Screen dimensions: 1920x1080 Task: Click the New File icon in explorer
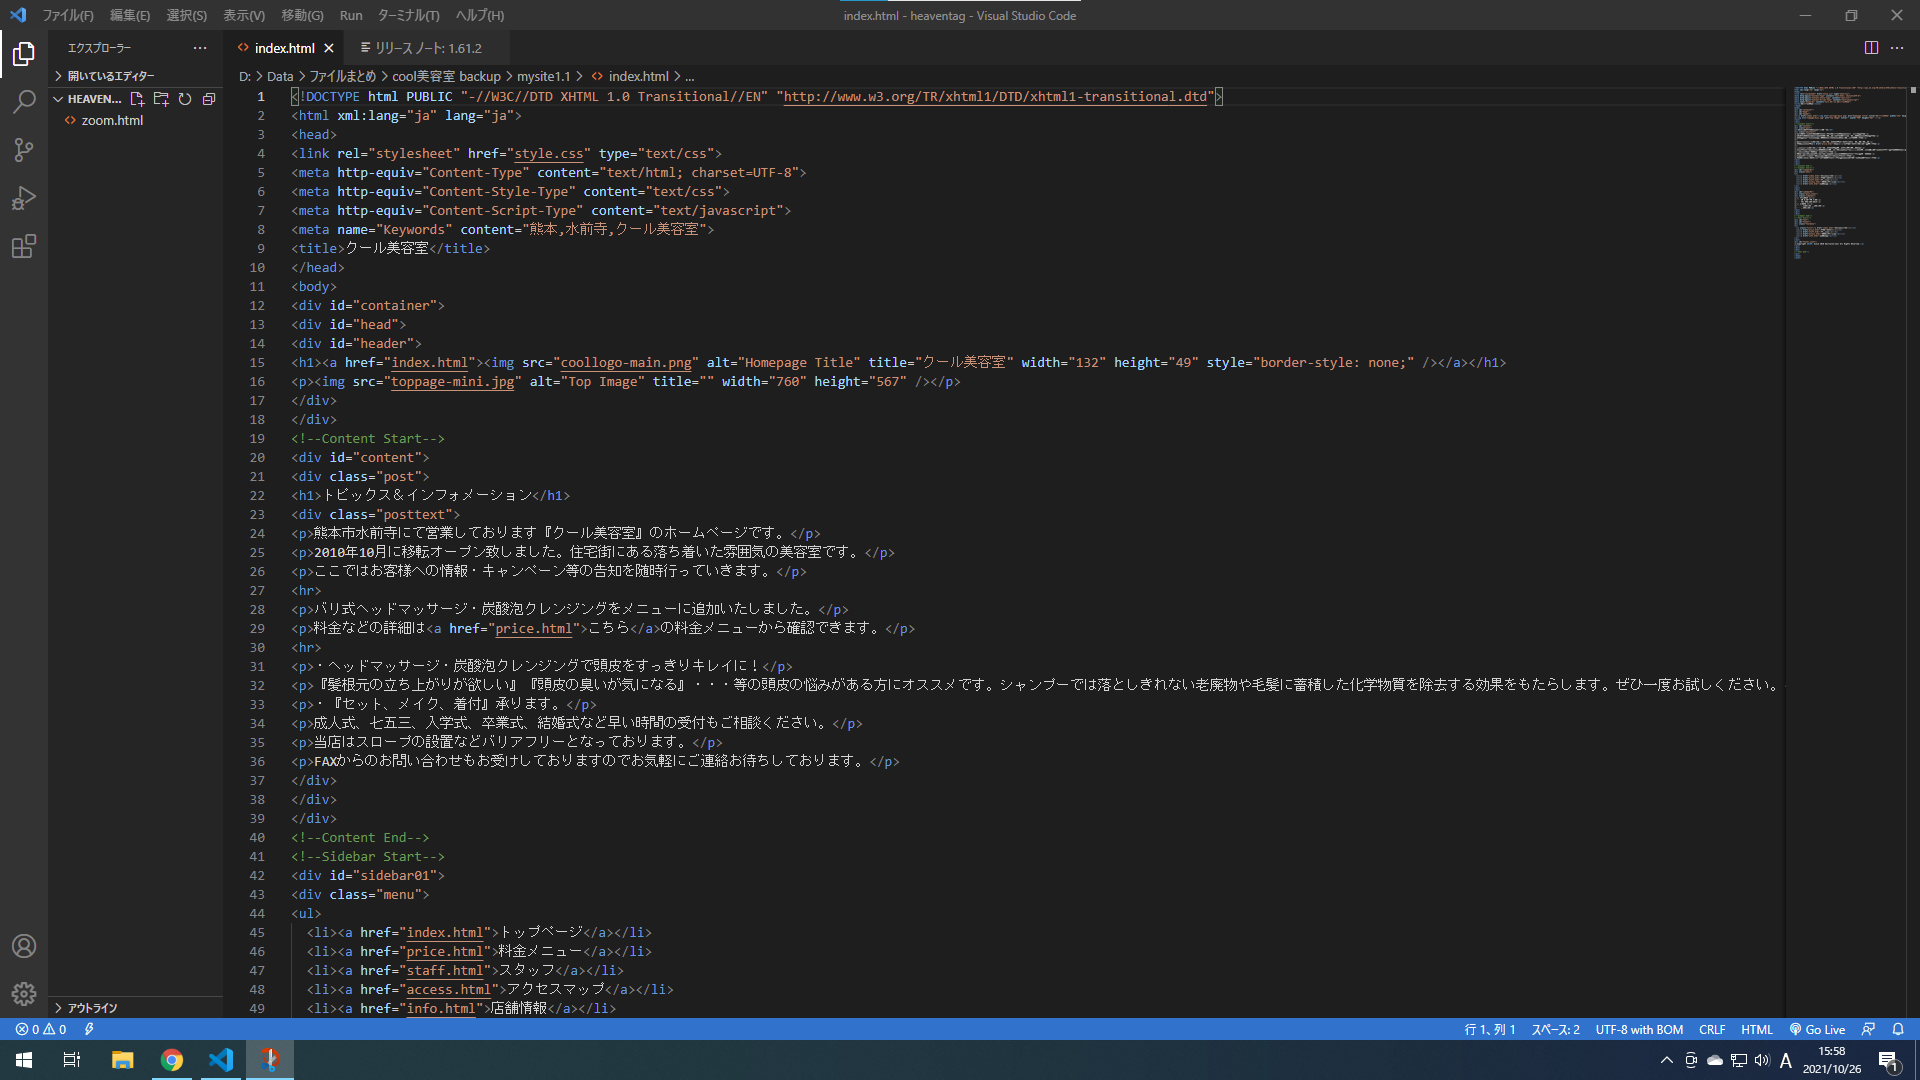(137, 99)
